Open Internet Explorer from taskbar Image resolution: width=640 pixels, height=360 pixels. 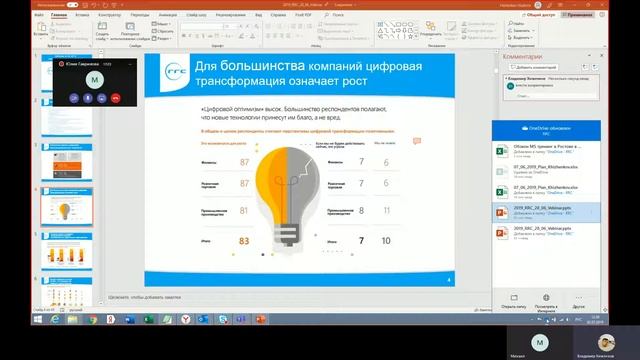click(x=55, y=319)
